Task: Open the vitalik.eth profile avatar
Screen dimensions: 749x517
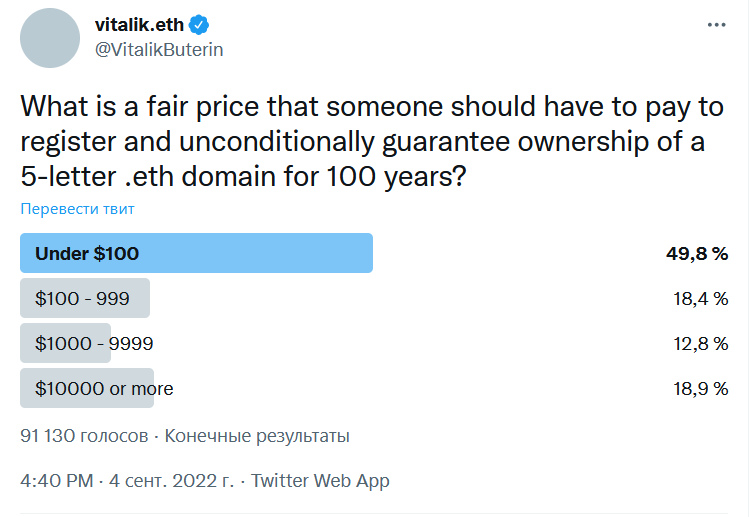Action: point(50,38)
